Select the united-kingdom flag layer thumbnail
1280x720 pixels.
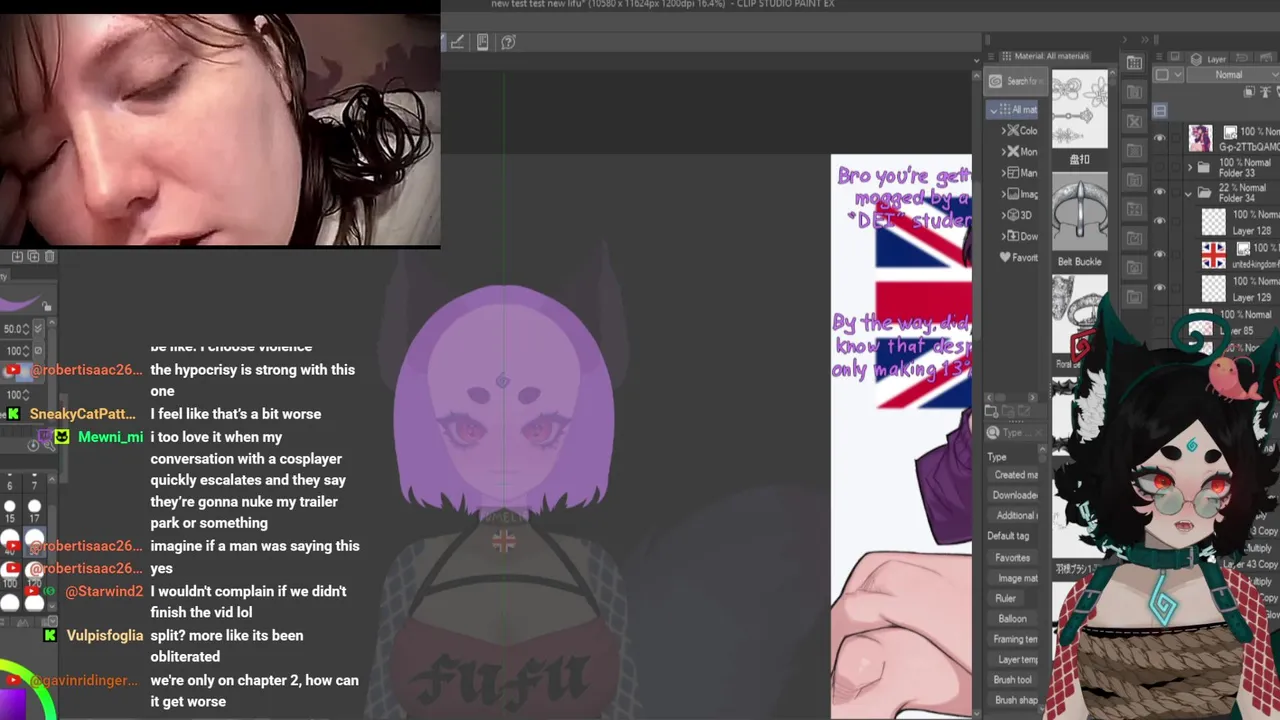(1213, 255)
